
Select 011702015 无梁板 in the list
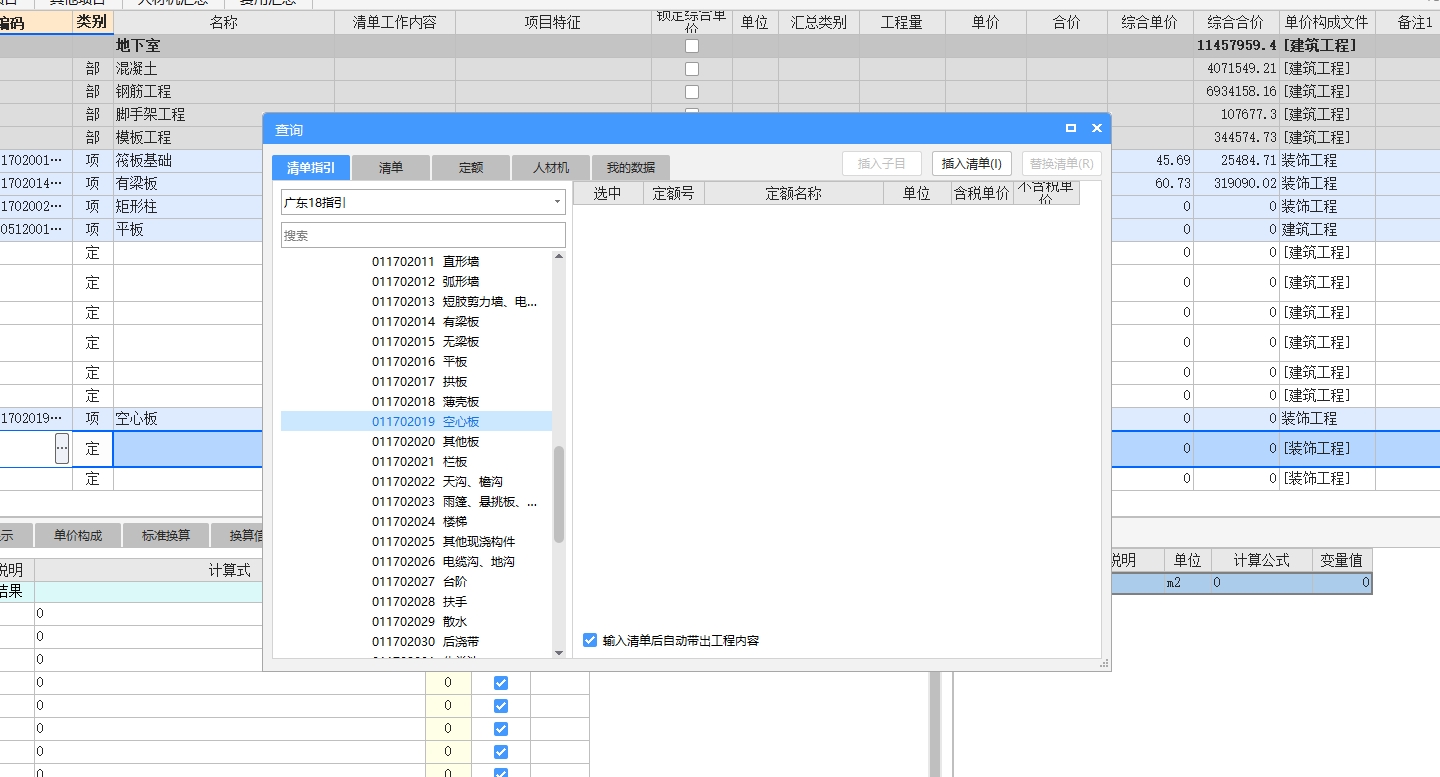[x=425, y=341]
